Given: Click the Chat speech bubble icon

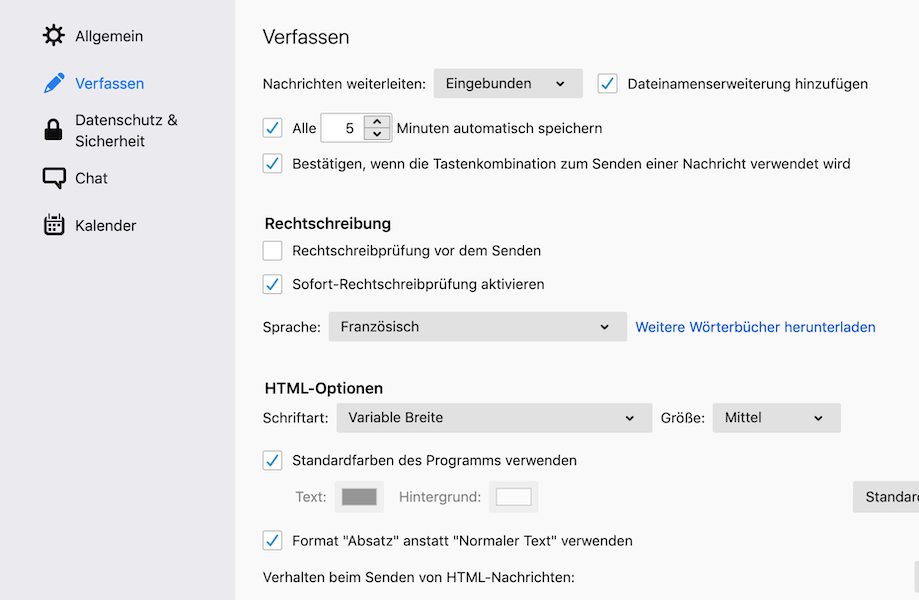Looking at the screenshot, I should point(54,178).
